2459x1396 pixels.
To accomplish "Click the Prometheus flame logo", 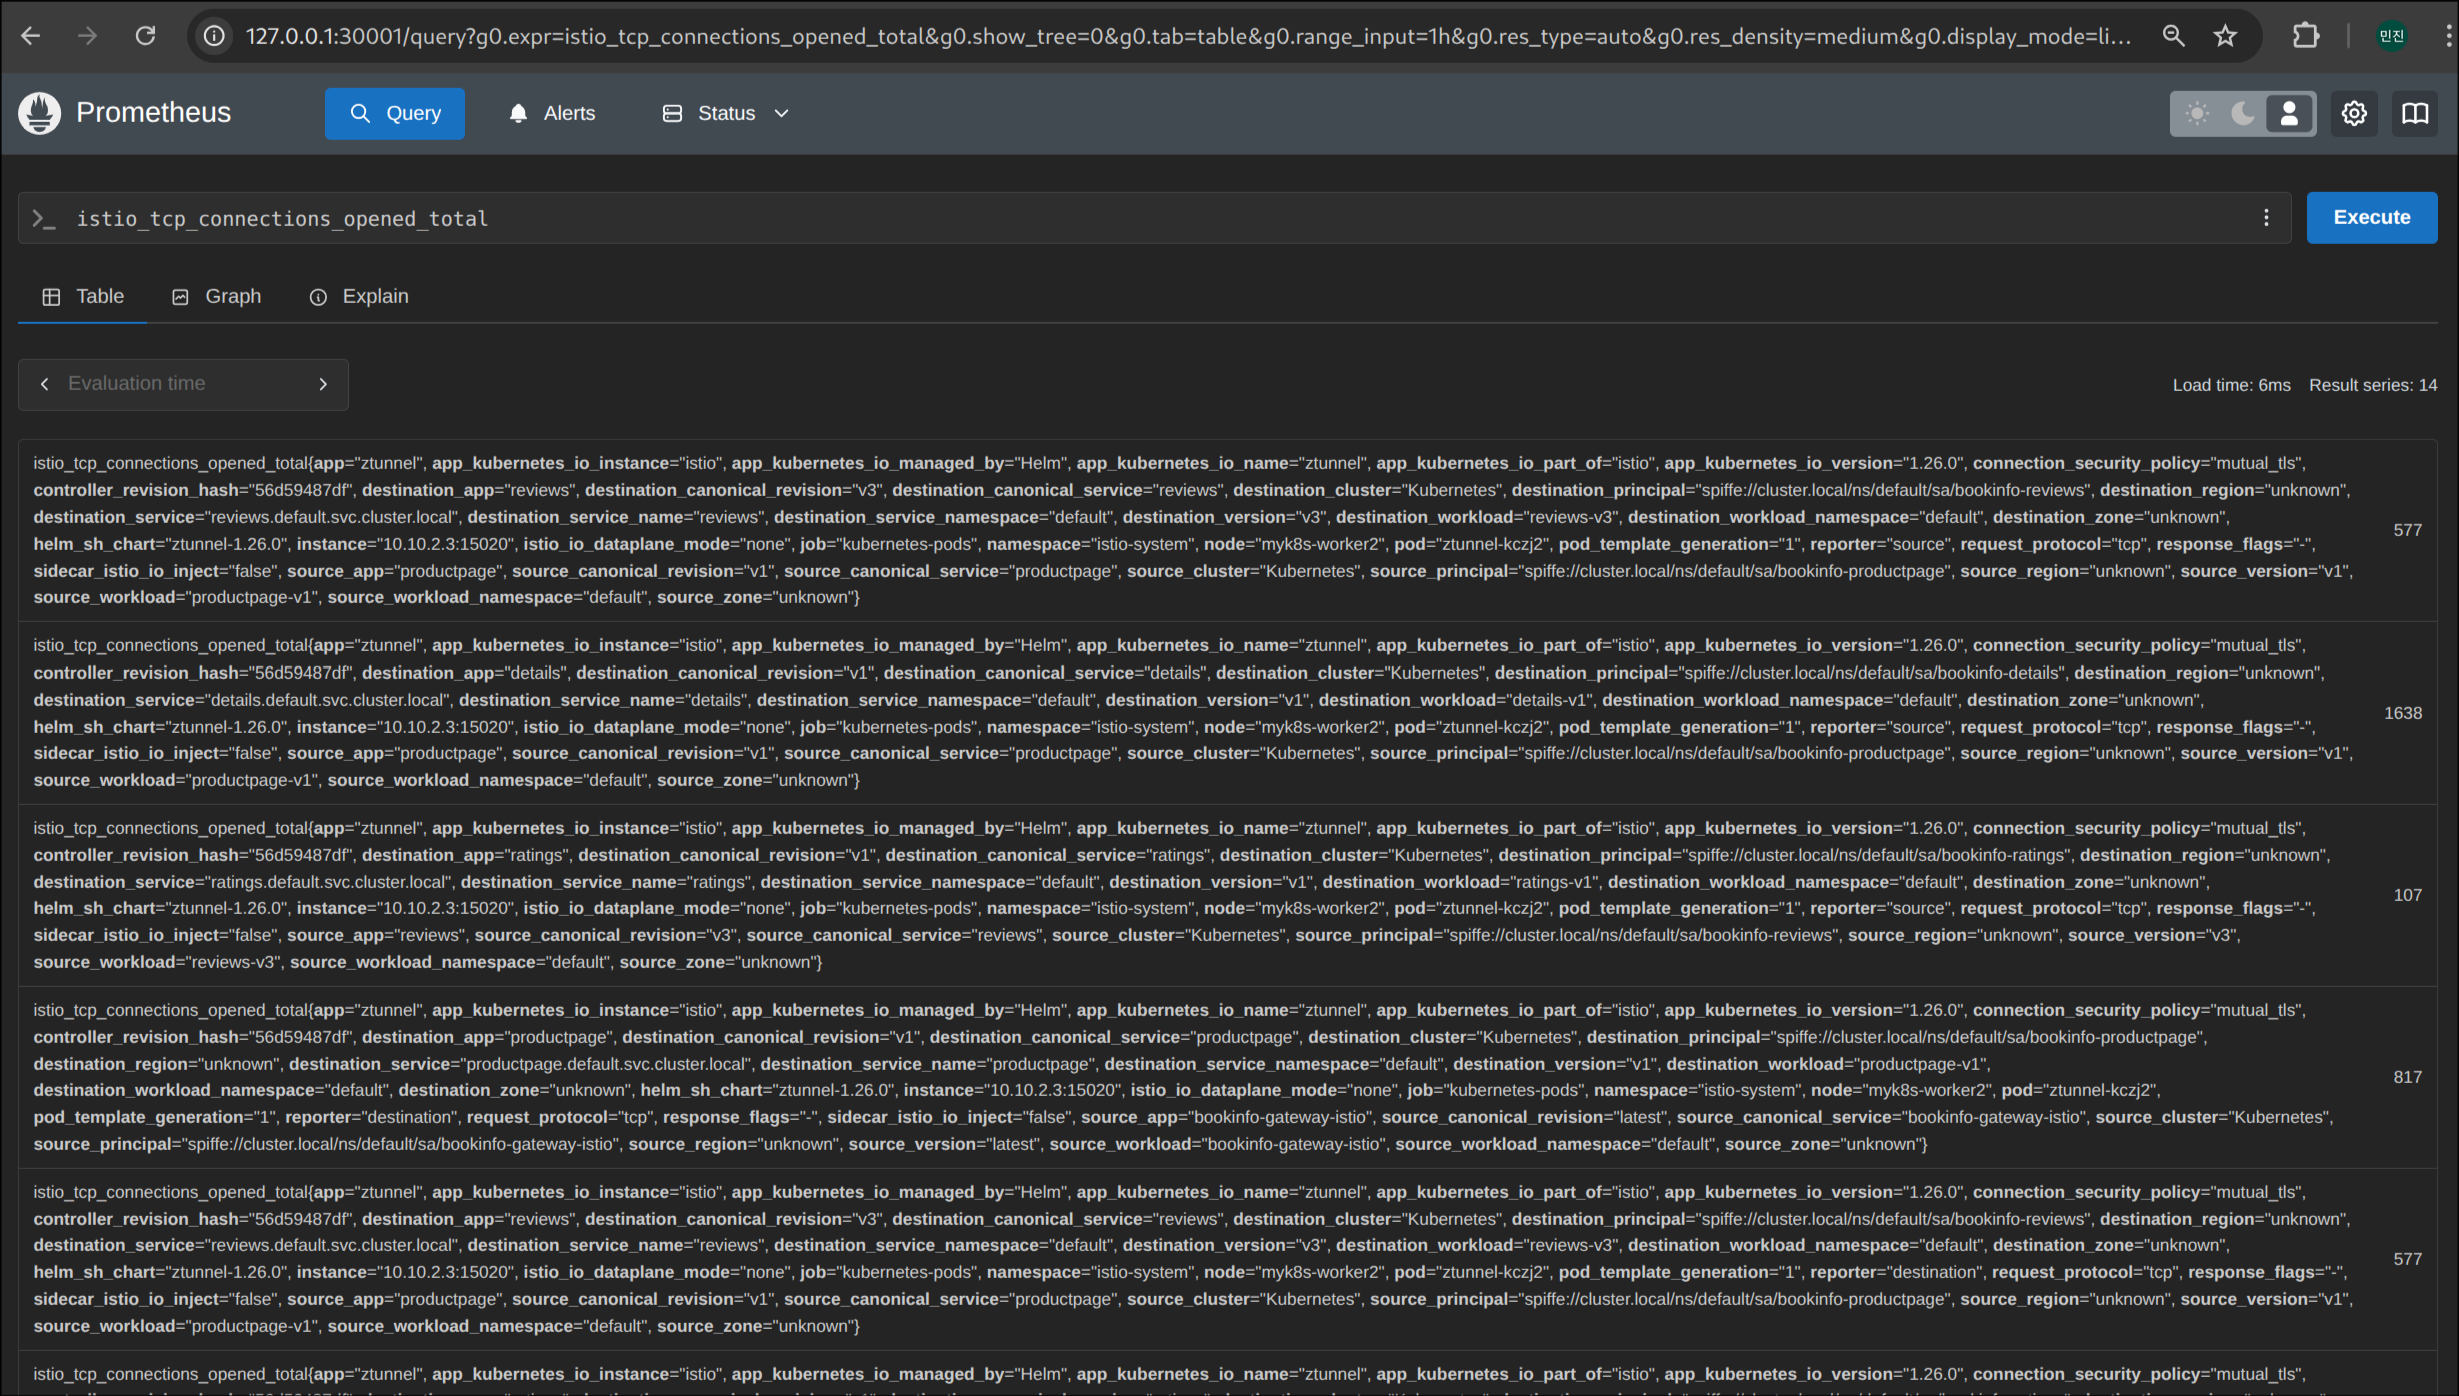I will tap(40, 113).
